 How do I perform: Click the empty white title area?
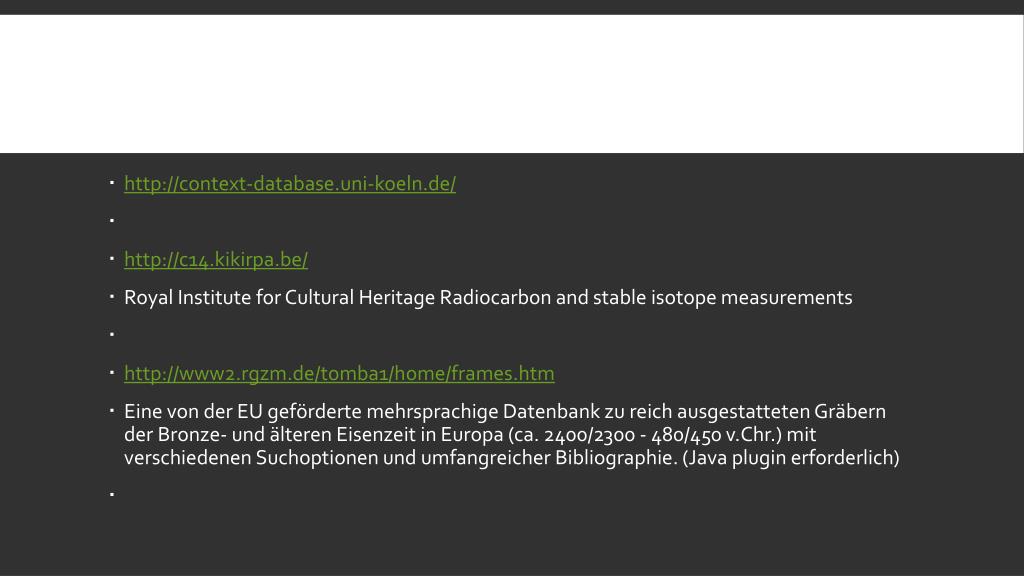[x=511, y=84]
